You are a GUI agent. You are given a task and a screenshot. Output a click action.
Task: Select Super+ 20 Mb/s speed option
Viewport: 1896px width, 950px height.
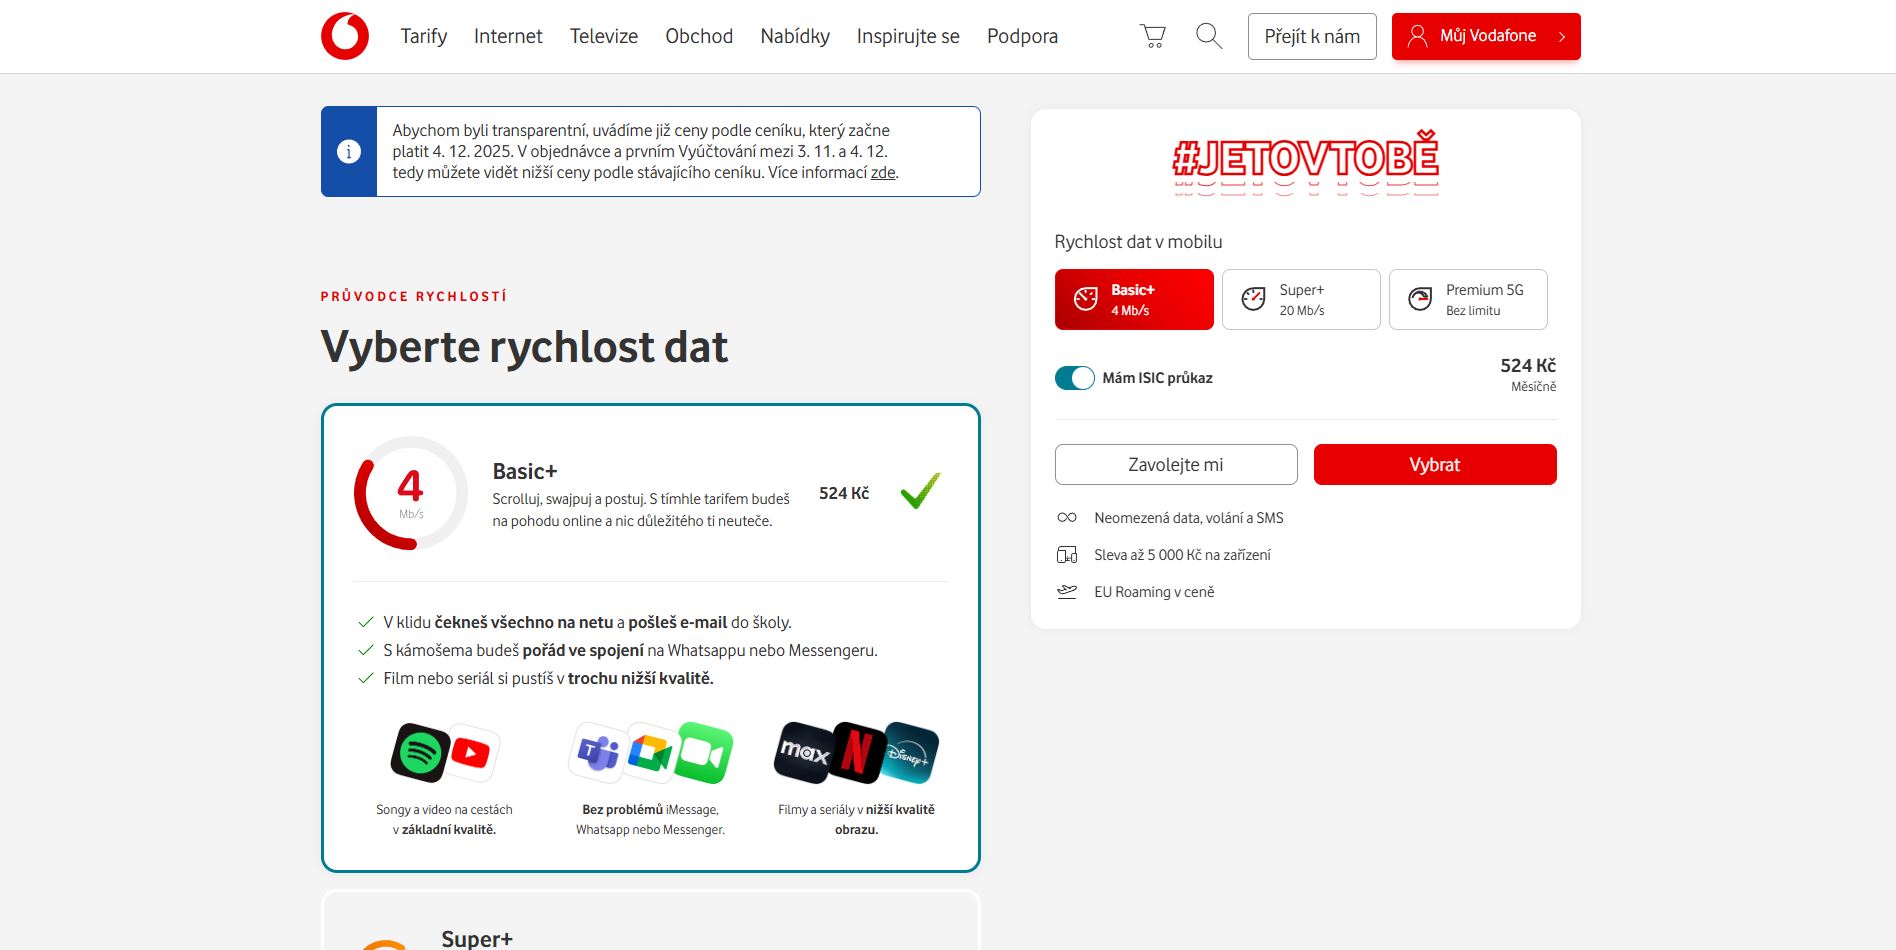coord(1301,299)
